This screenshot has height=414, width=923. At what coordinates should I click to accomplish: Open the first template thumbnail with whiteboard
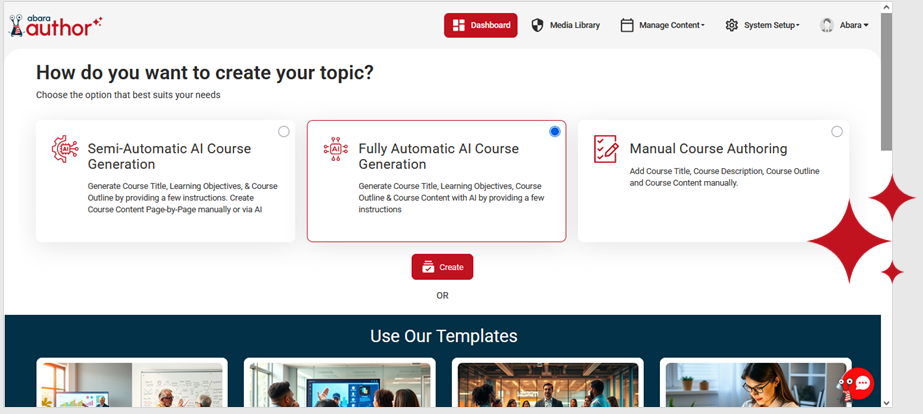click(132, 384)
